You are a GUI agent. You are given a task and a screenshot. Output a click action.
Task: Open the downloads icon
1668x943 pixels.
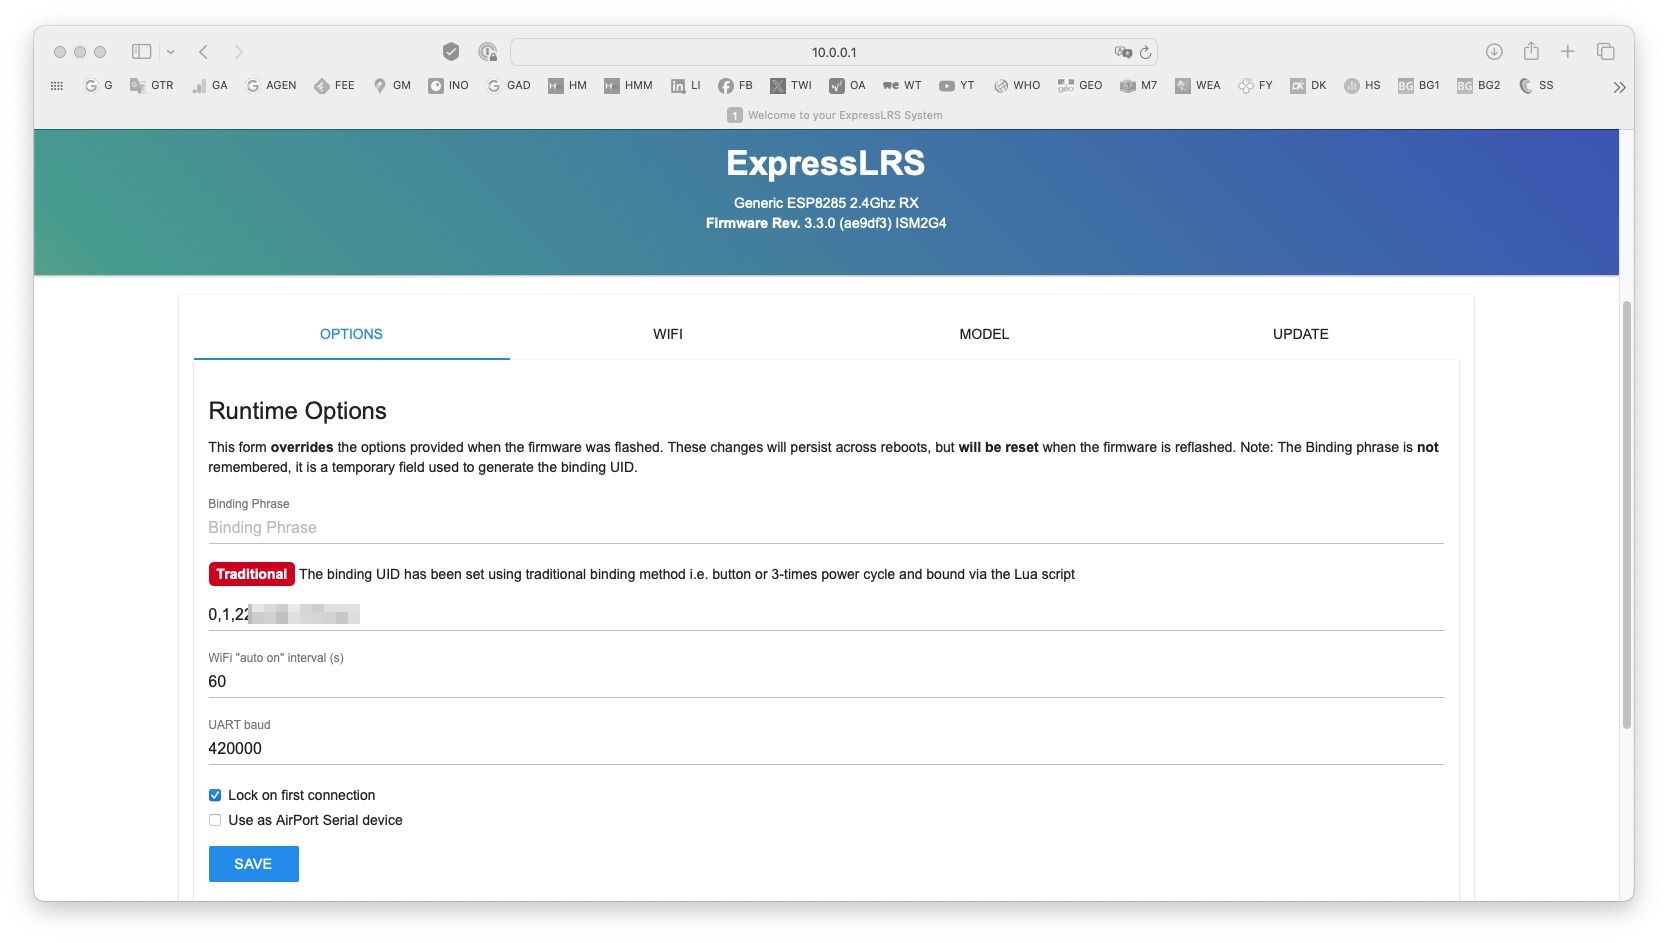click(x=1494, y=51)
